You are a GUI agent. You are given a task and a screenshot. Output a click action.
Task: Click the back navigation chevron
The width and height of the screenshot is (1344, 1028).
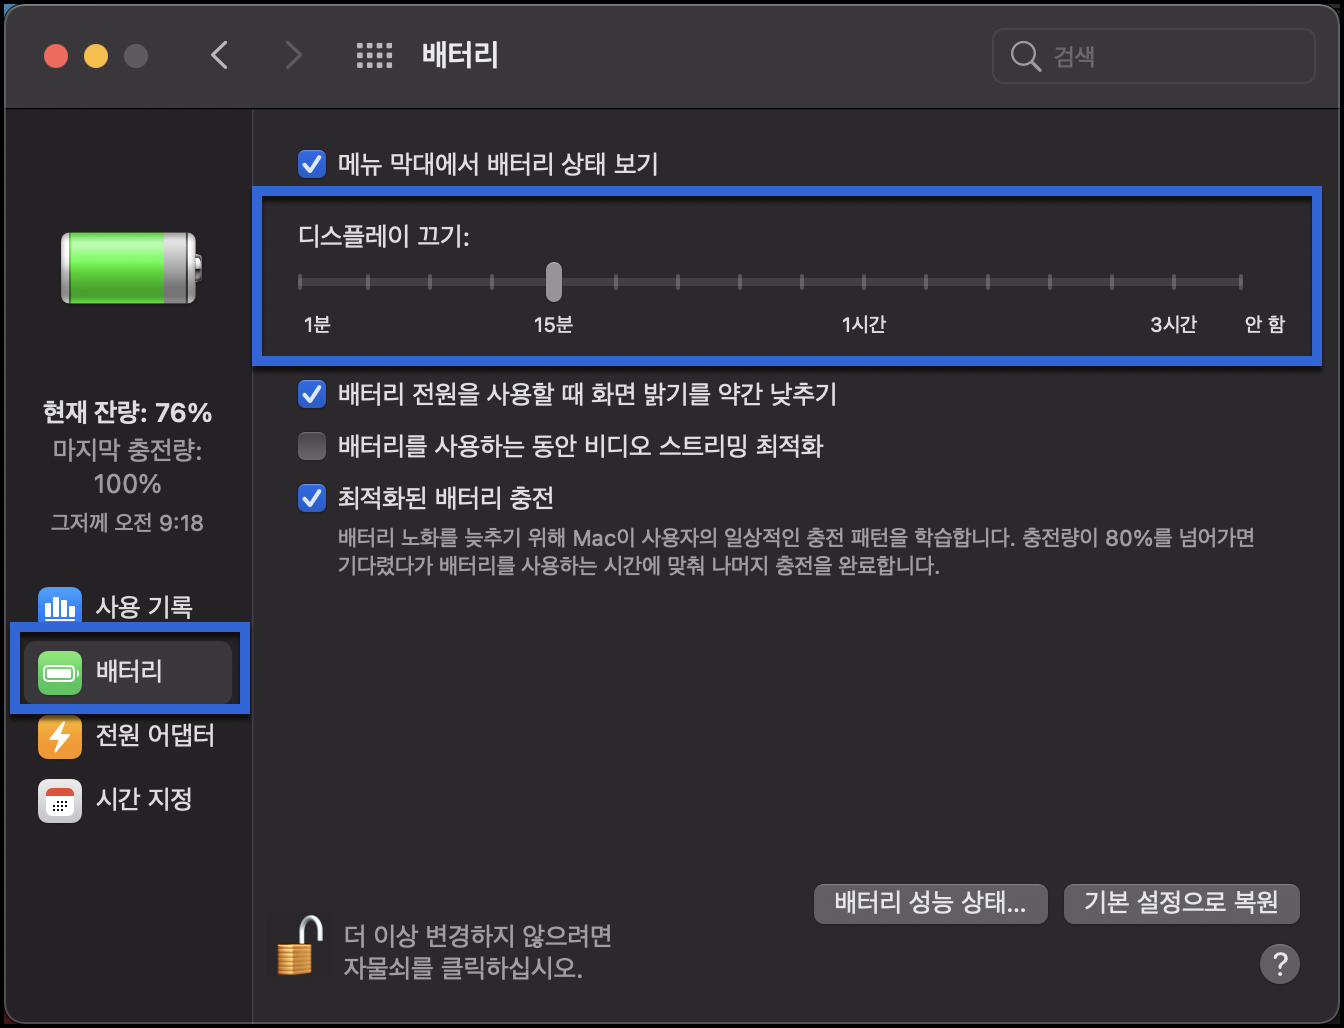[x=220, y=56]
